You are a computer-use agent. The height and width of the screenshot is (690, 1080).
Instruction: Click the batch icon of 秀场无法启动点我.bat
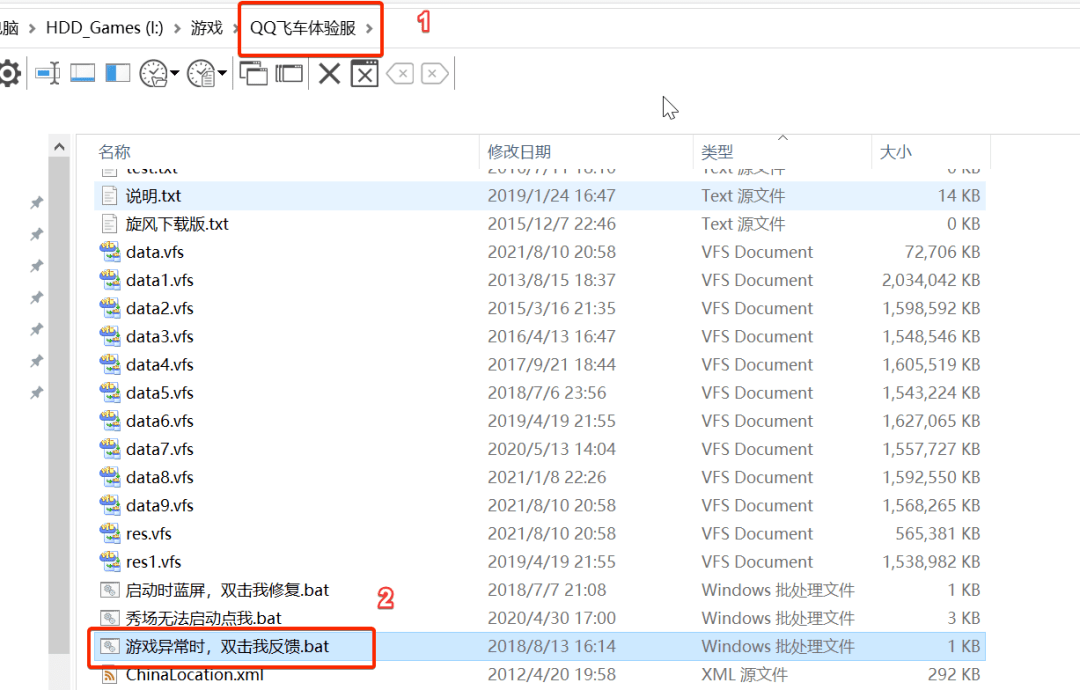[x=110, y=618]
